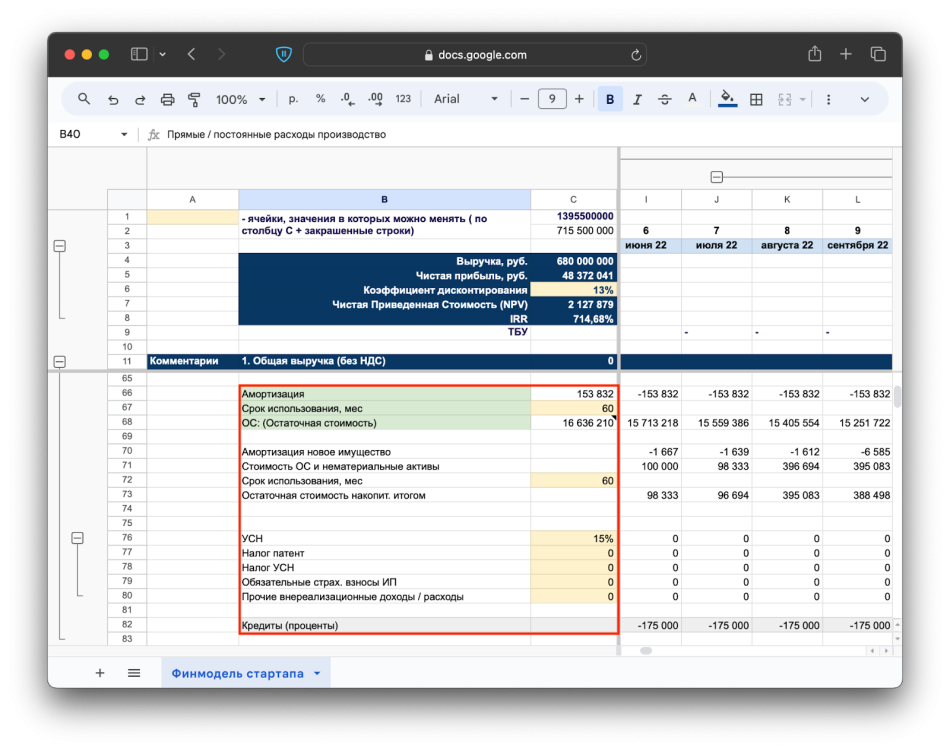950x751 pixels.
Task: Apply strikethrough formatting
Action: (x=665, y=99)
